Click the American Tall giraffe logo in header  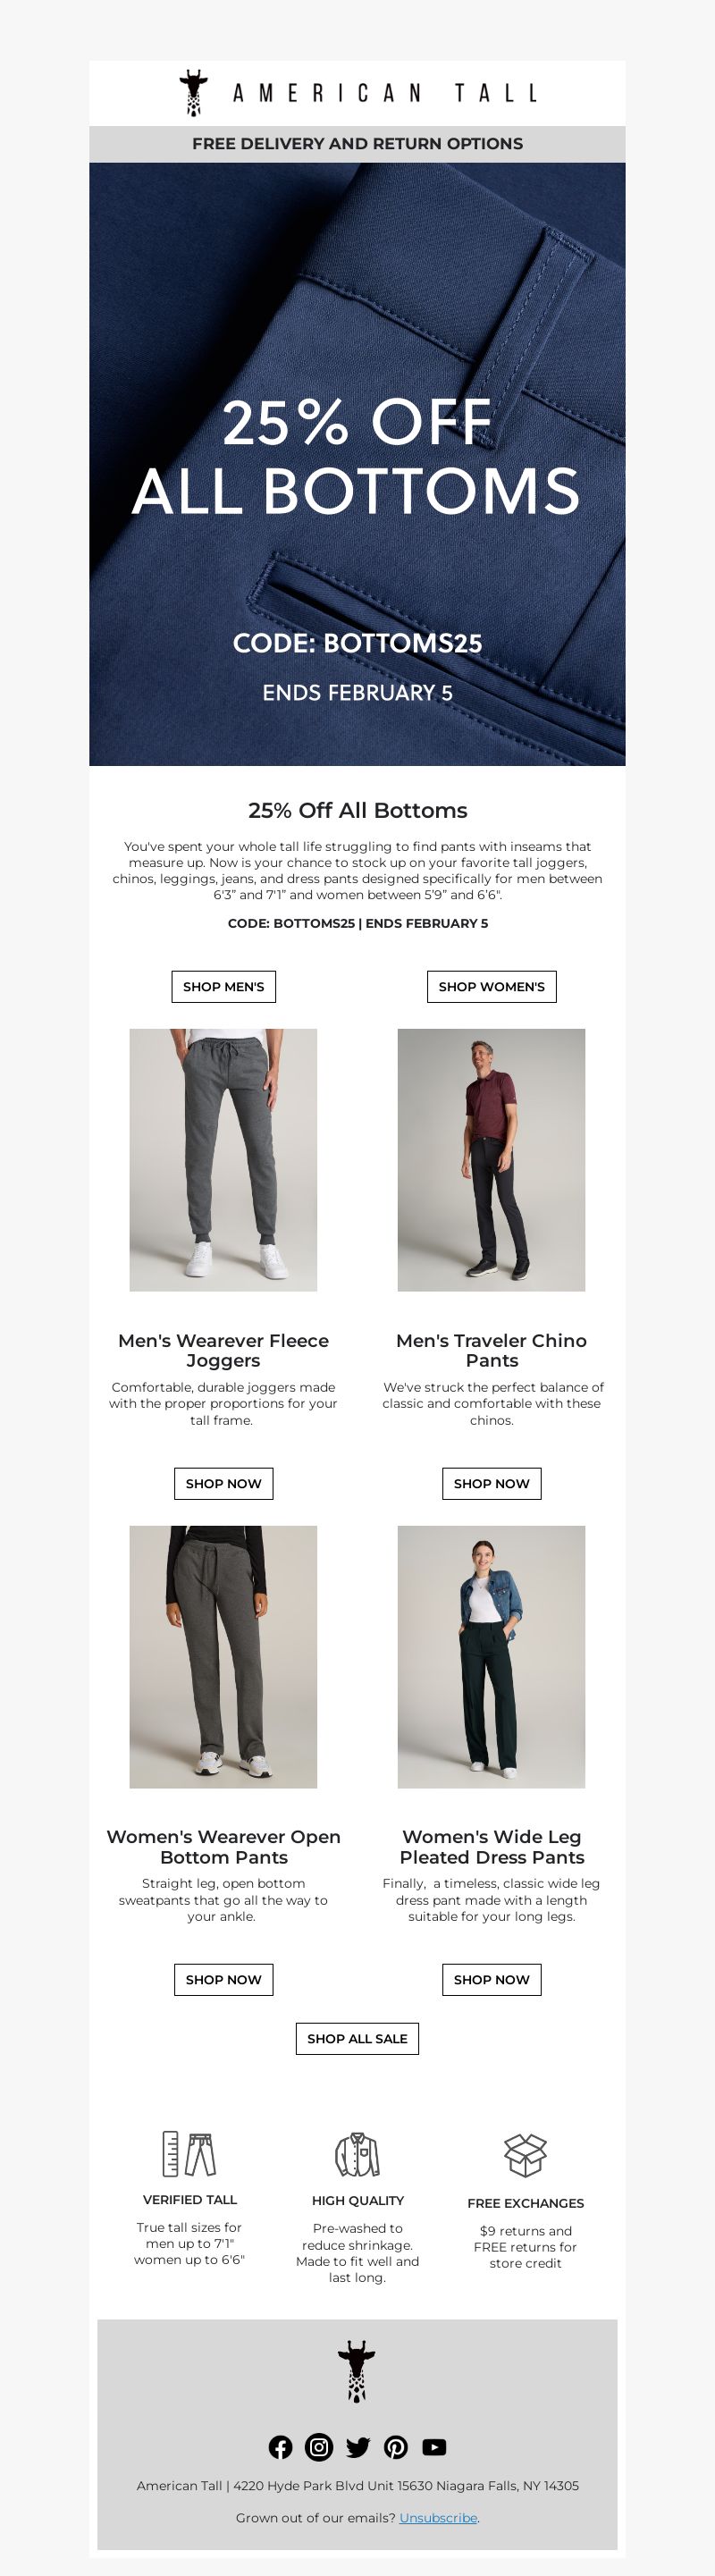tap(357, 93)
